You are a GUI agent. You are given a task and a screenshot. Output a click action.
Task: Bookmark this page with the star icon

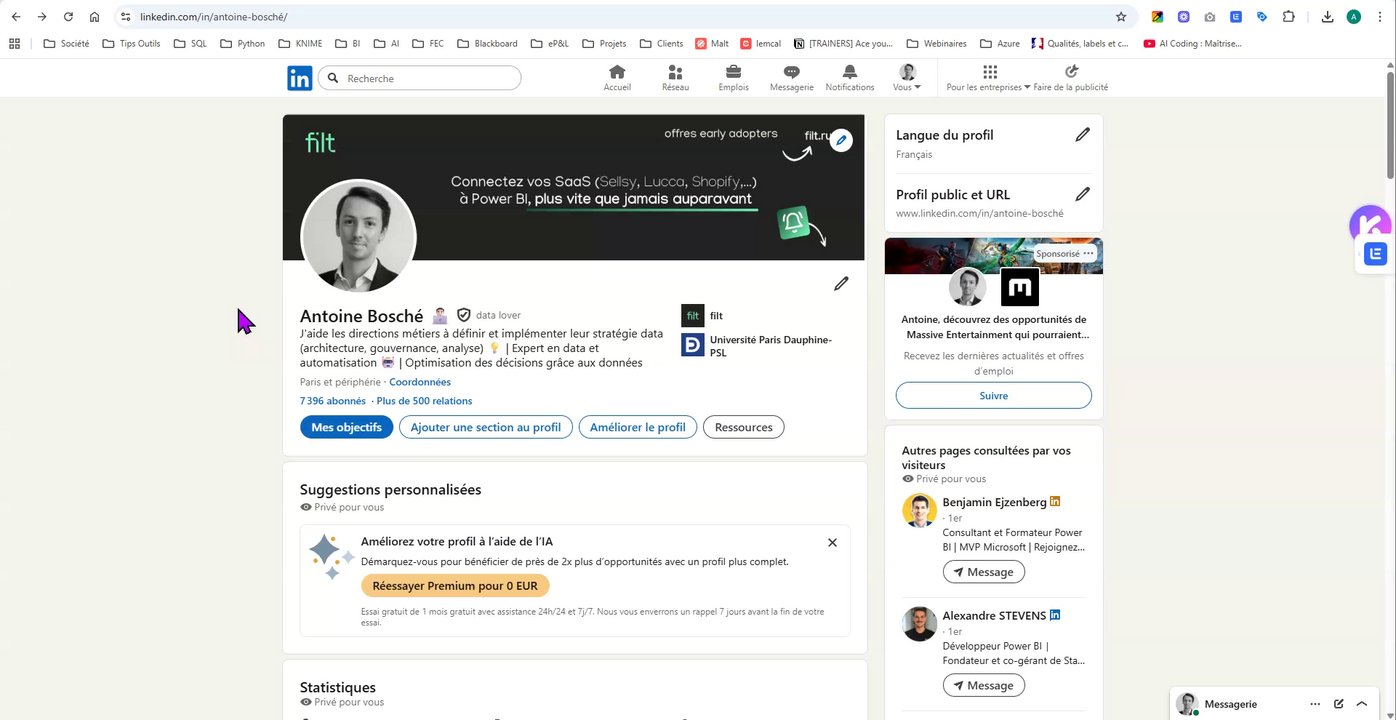pyautogui.click(x=1121, y=17)
